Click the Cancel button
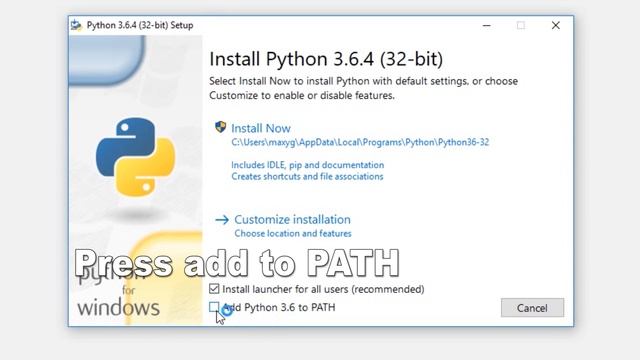This screenshot has height=360, width=640. tap(532, 308)
